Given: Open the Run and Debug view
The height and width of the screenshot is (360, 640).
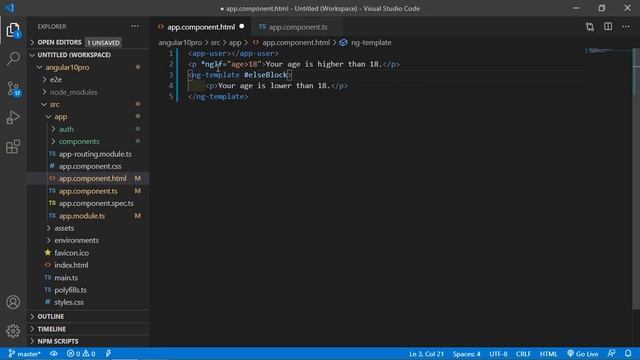Looking at the screenshot, I should pyautogui.click(x=13, y=118).
